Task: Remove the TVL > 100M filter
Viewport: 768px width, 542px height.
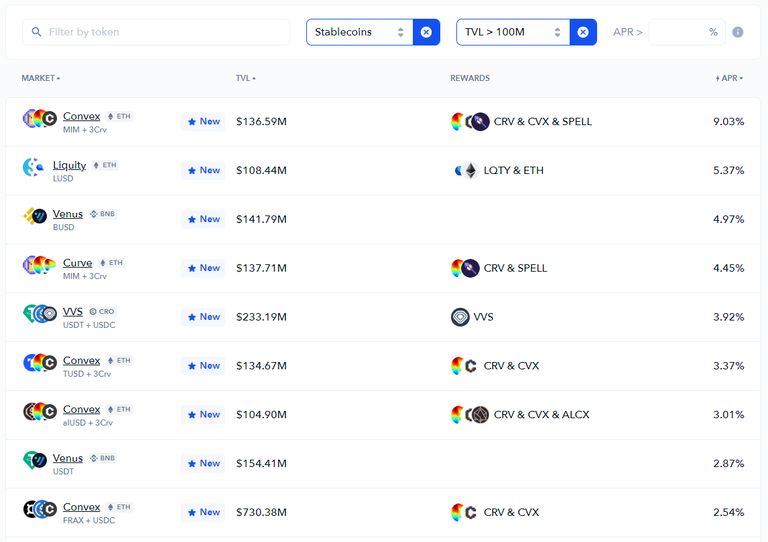Action: click(583, 32)
